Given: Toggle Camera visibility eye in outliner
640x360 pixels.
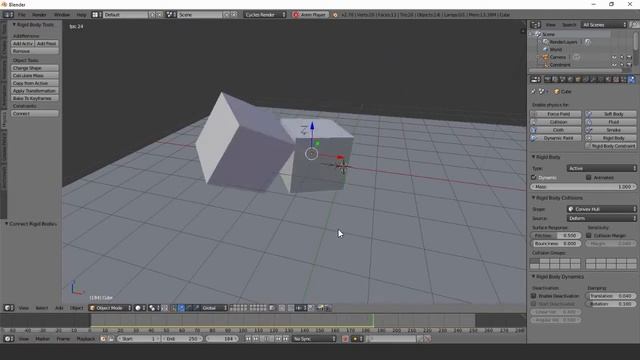Looking at the screenshot, I should coord(614,57).
